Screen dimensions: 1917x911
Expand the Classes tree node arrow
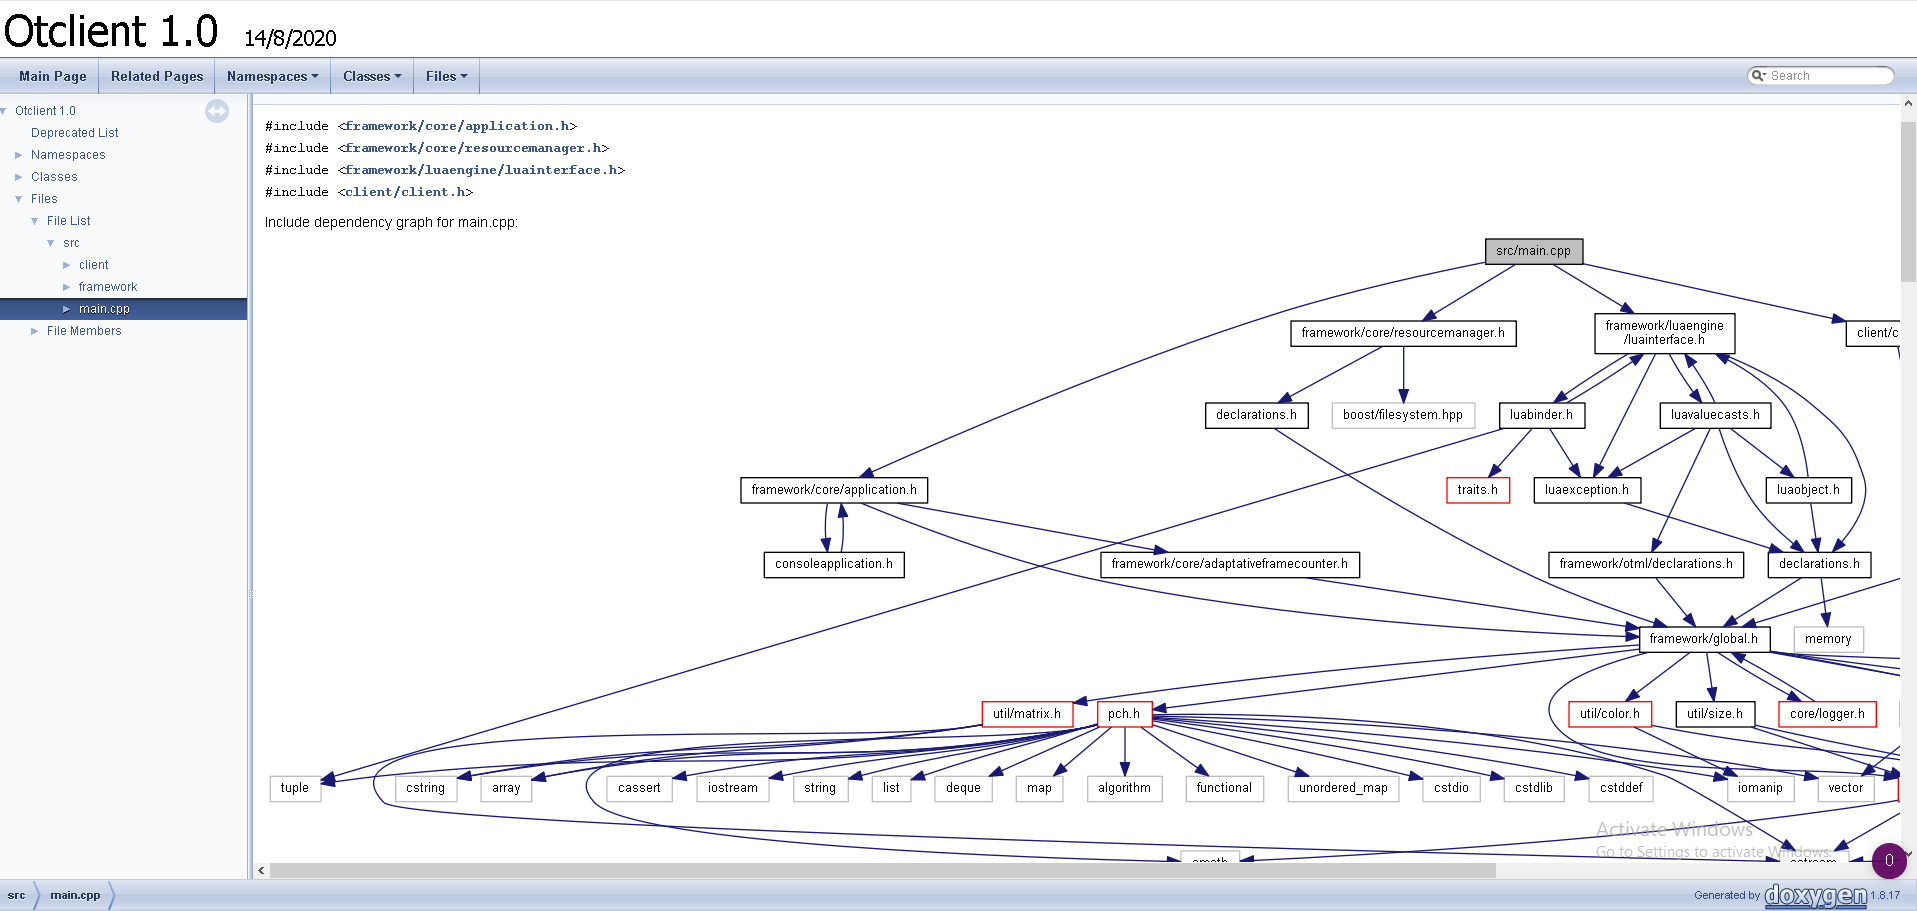click(18, 177)
